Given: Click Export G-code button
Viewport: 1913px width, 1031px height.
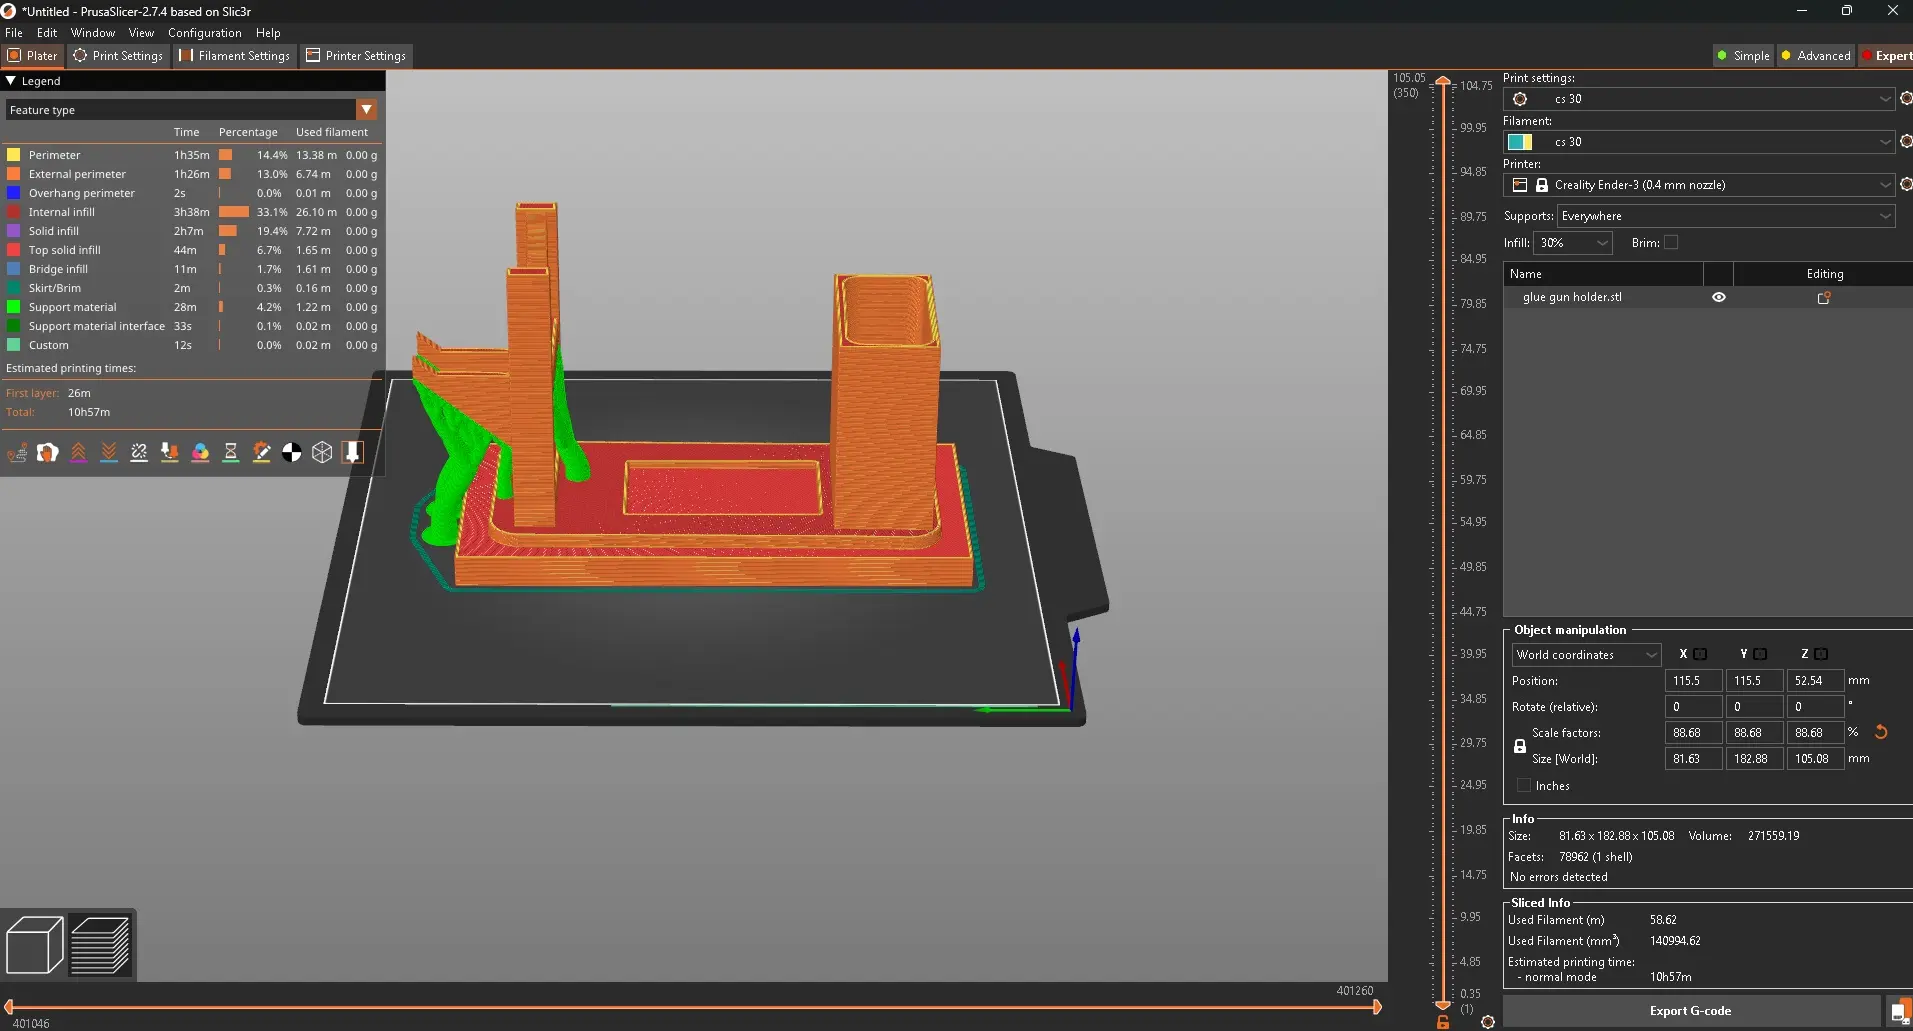Looking at the screenshot, I should (1691, 1011).
